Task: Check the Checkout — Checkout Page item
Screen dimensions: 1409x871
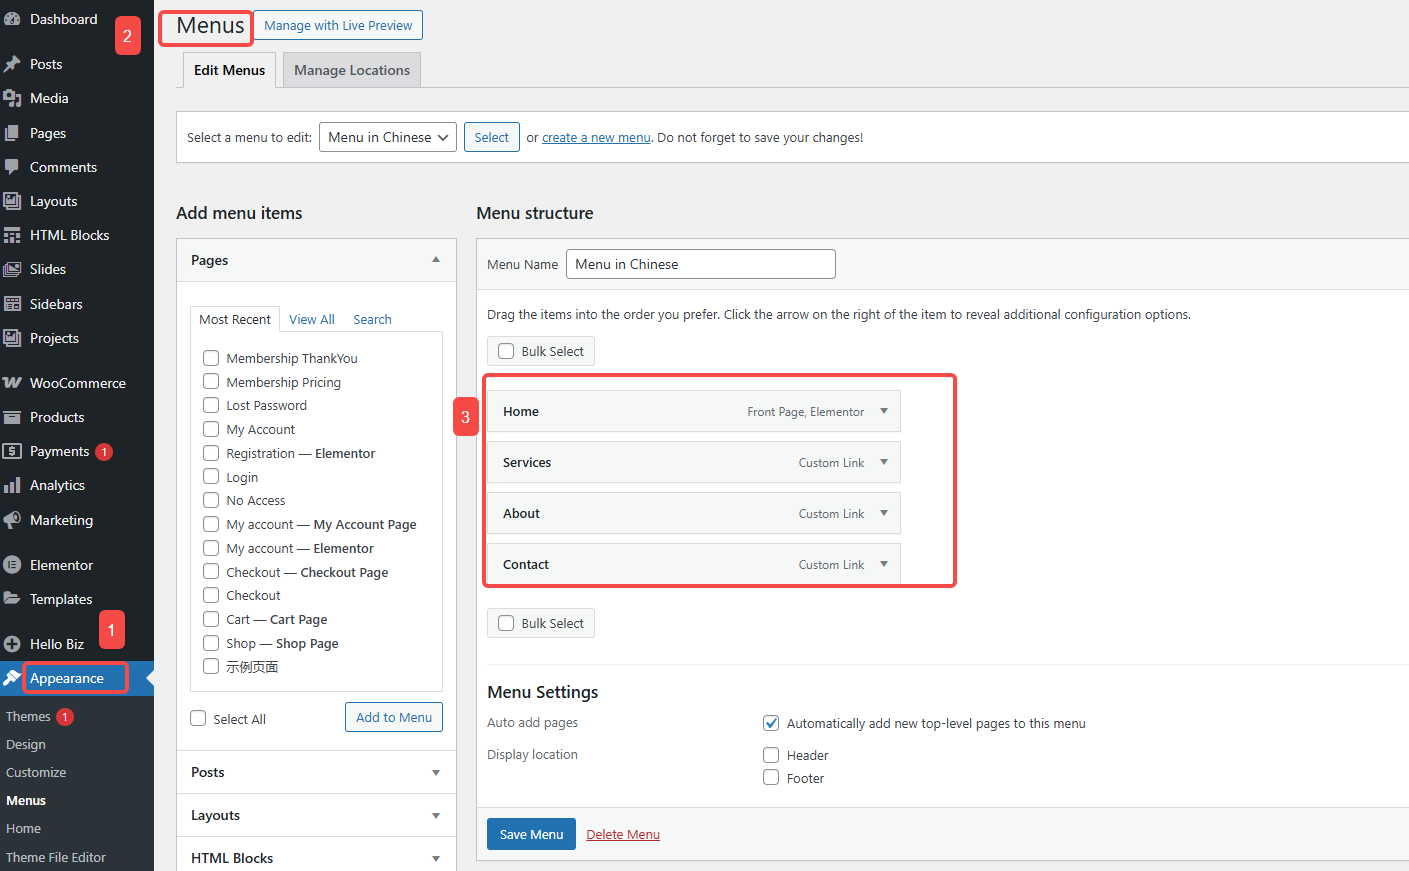Action: pyautogui.click(x=211, y=571)
